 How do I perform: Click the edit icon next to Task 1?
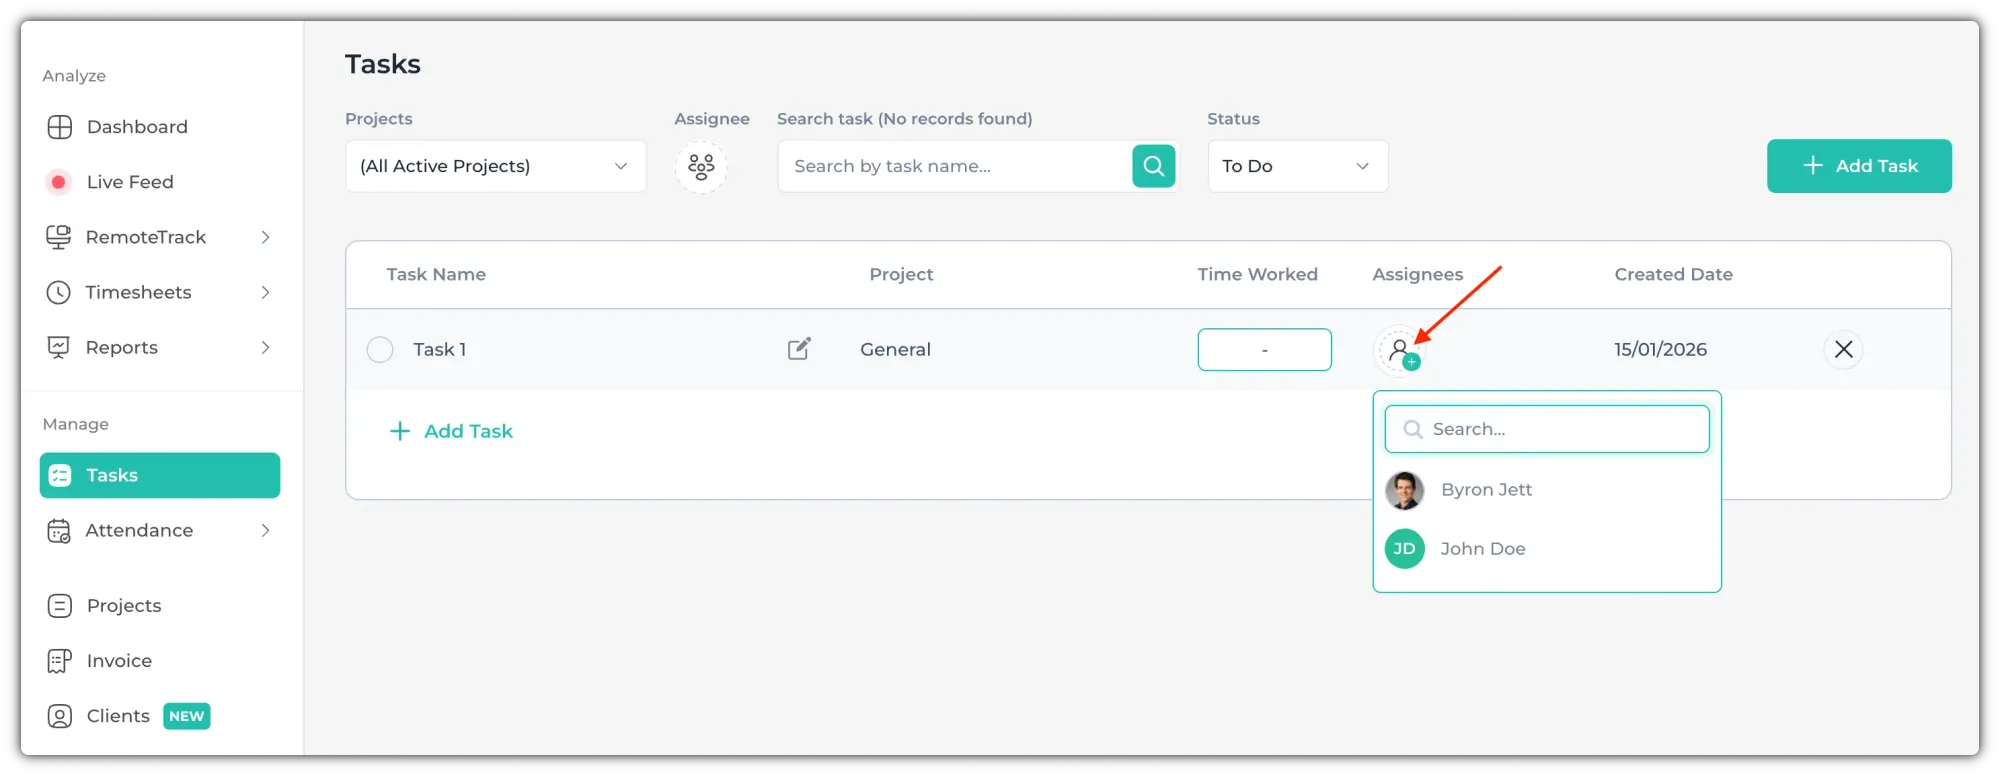coord(799,349)
